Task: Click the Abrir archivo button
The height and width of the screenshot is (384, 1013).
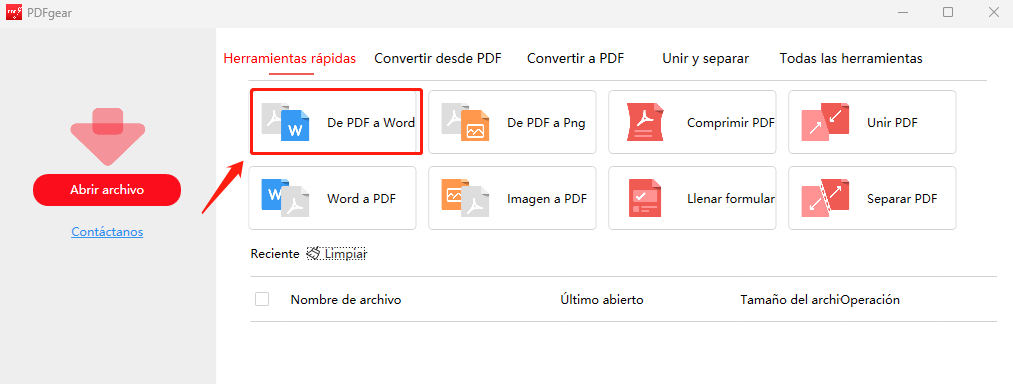Action: 107,190
